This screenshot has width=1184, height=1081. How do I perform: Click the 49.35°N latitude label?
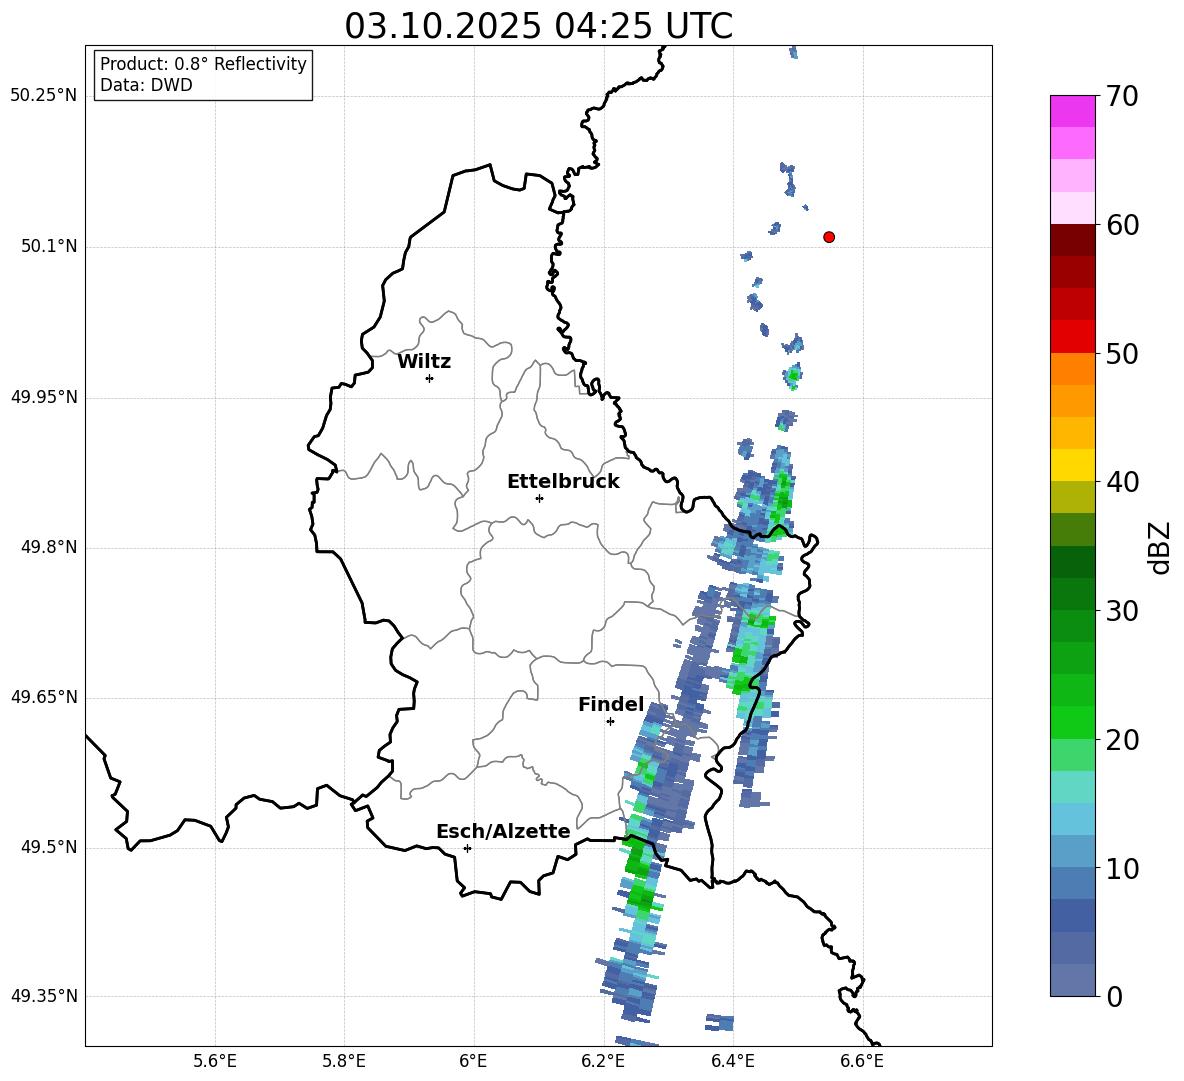click(x=44, y=996)
